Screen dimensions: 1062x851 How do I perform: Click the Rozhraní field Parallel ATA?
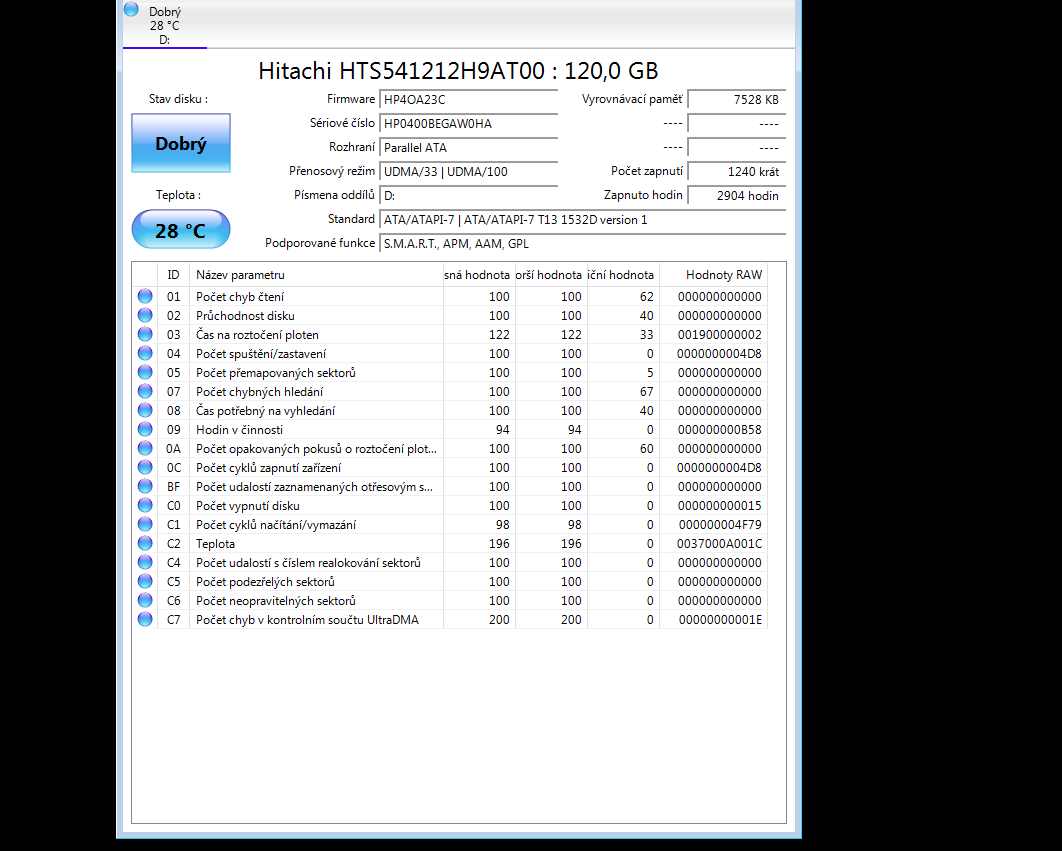pos(469,148)
